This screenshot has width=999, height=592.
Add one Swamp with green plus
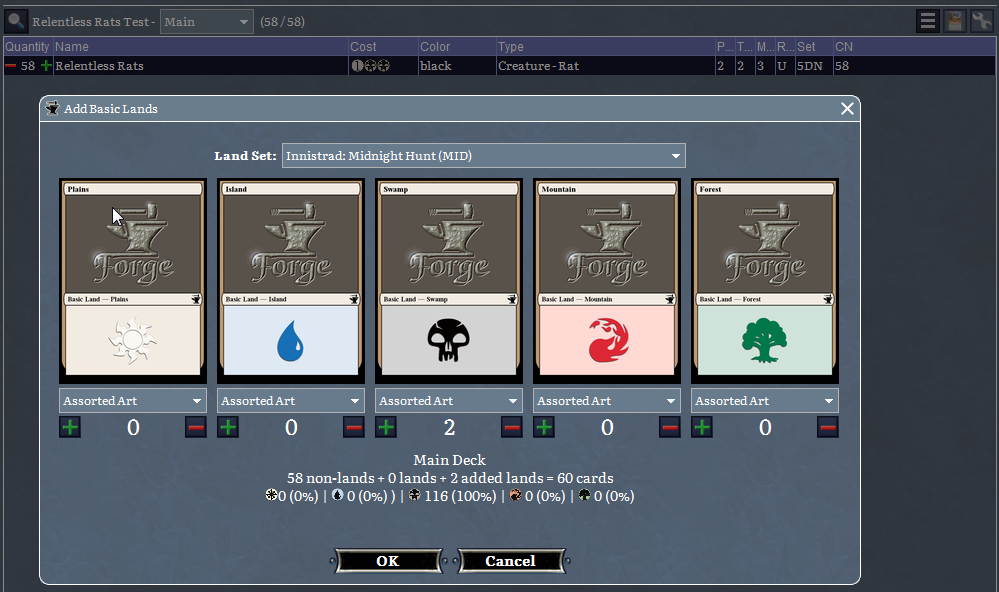(386, 428)
